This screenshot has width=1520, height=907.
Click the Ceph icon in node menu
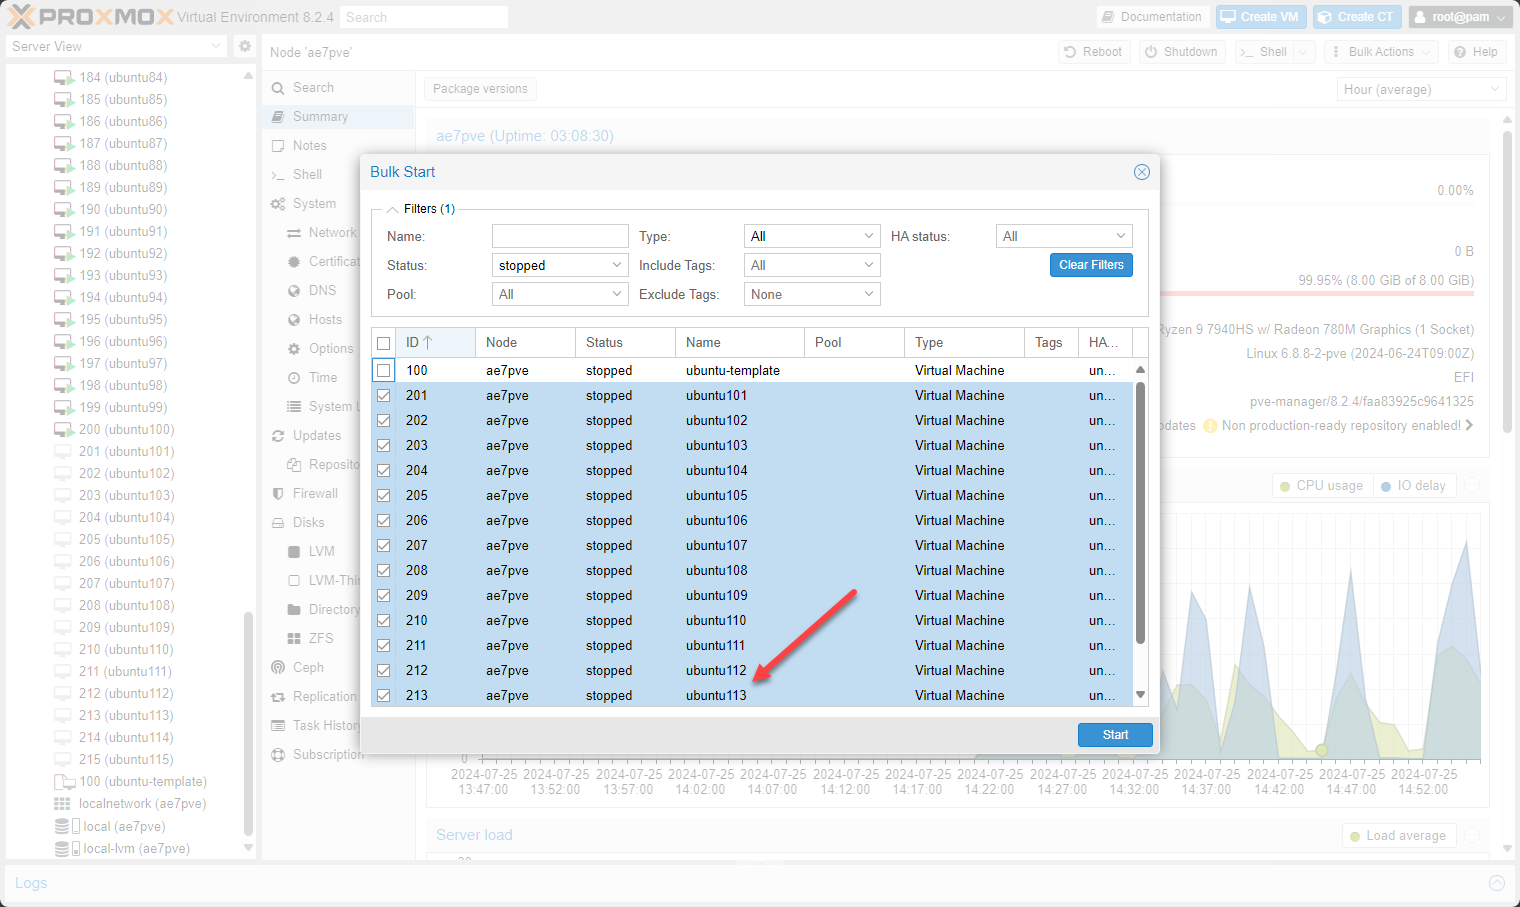point(278,667)
